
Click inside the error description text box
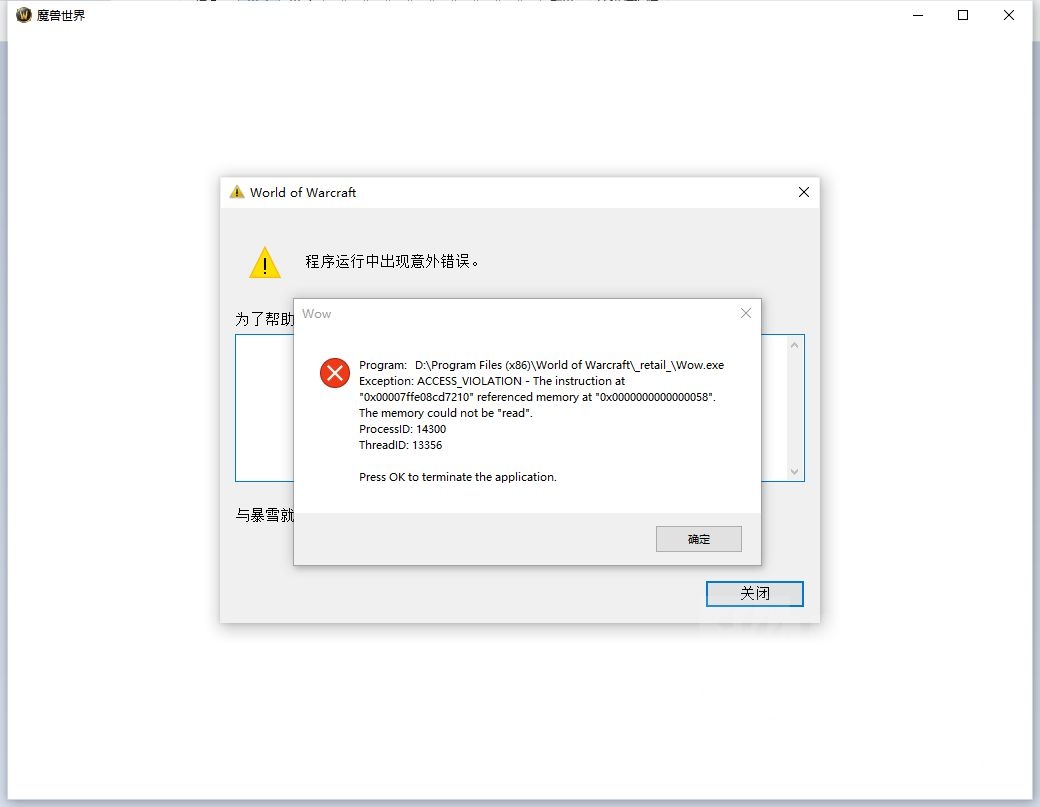[x=264, y=408]
